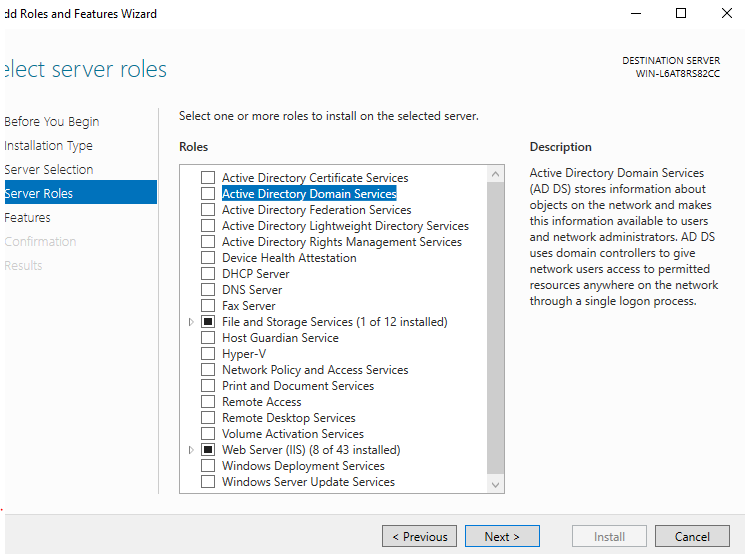745x554 pixels.
Task: Check Active Directory Federation Services checkbox
Action: click(x=208, y=210)
